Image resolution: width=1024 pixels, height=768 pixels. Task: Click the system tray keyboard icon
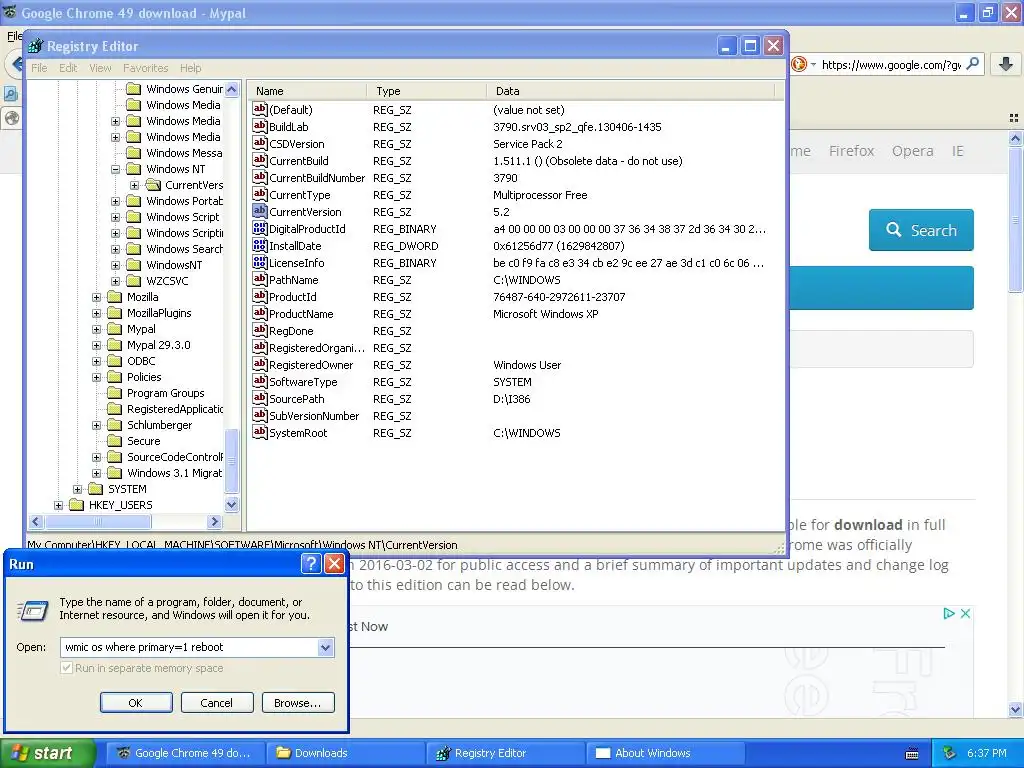912,754
